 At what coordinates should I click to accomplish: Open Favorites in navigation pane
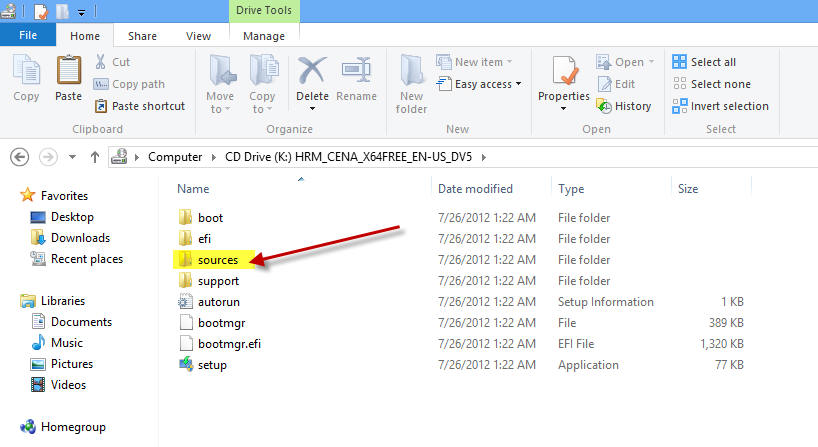54,196
